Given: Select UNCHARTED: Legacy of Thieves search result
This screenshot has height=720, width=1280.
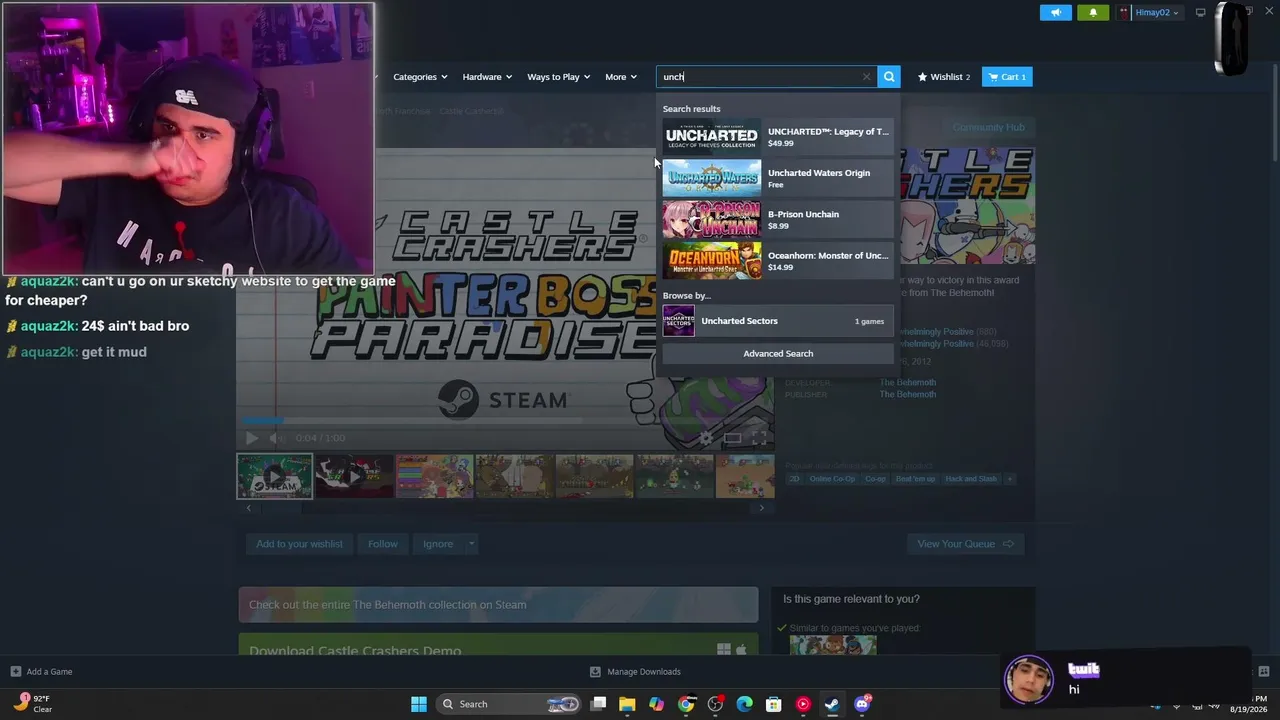Looking at the screenshot, I should click(x=778, y=137).
